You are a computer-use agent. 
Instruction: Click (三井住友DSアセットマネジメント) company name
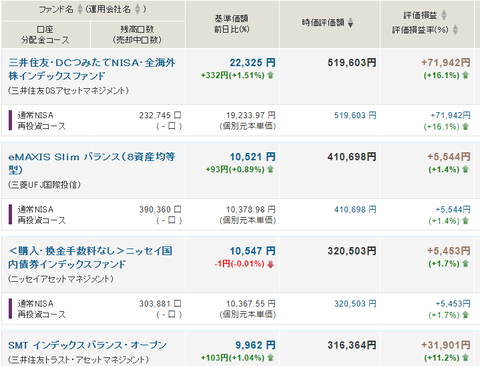(x=69, y=91)
